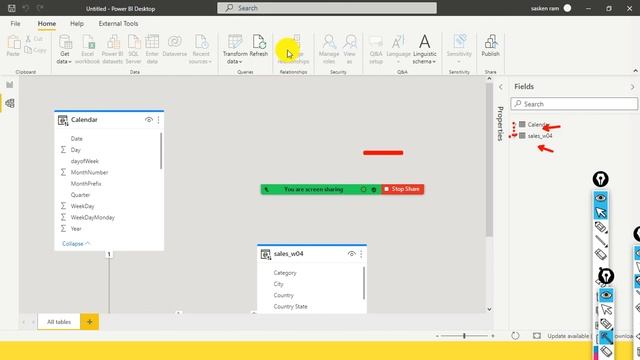Click fit to screen icon in status bar
640x360 pixels.
click(537, 336)
